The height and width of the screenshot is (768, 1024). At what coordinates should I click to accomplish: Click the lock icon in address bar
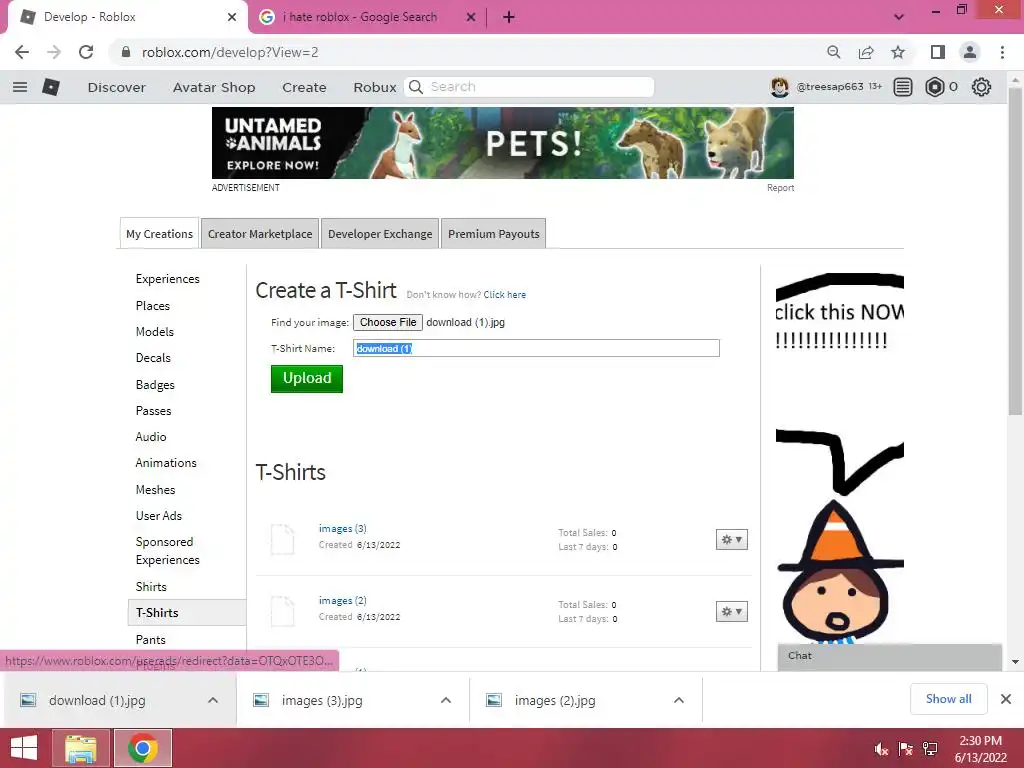(x=125, y=52)
